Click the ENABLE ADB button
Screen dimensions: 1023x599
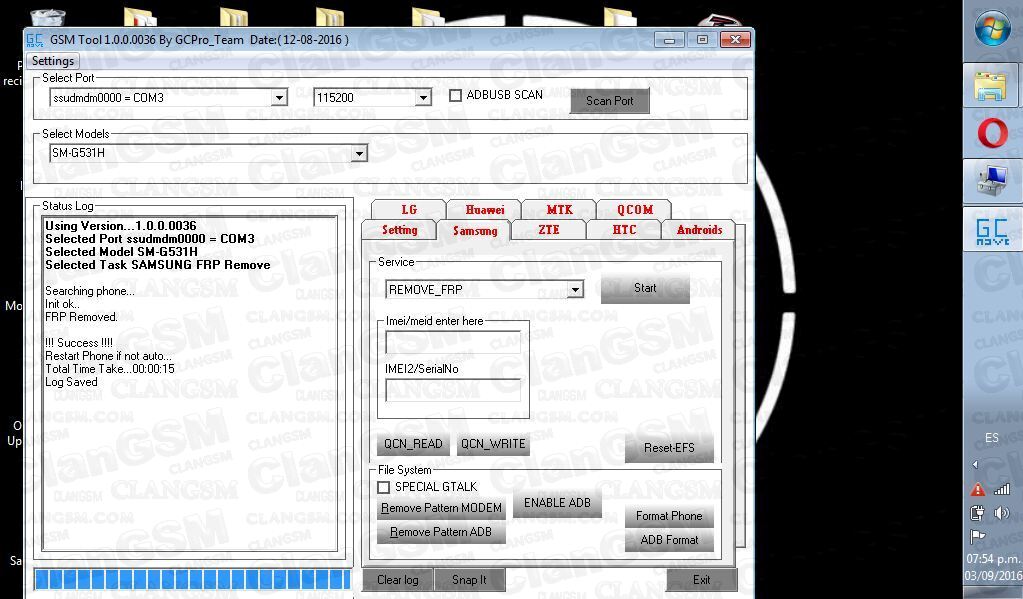click(x=557, y=503)
